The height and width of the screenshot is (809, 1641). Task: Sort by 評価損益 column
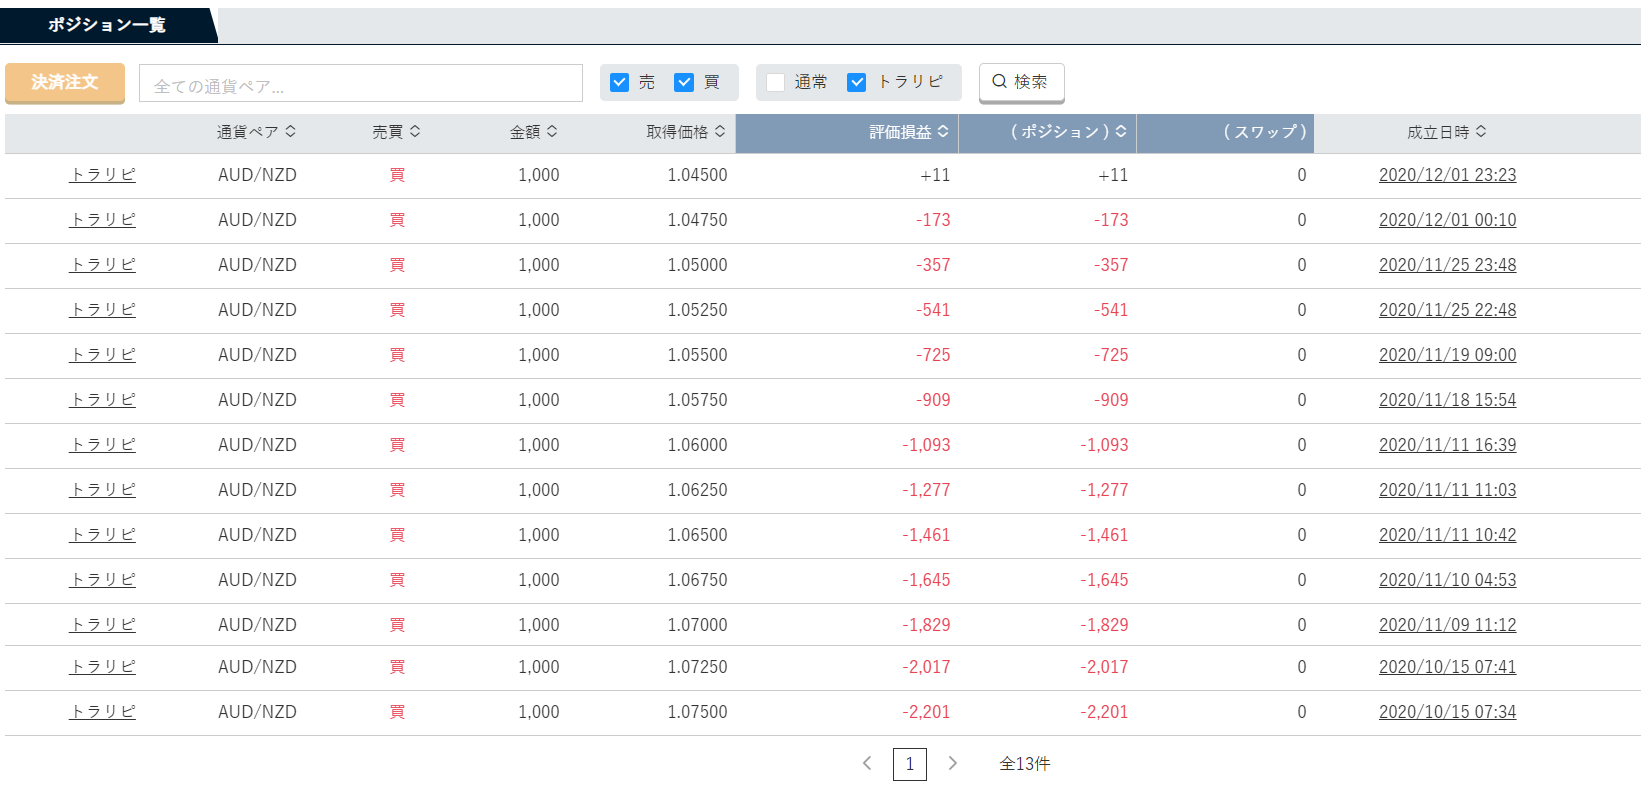pos(909,132)
